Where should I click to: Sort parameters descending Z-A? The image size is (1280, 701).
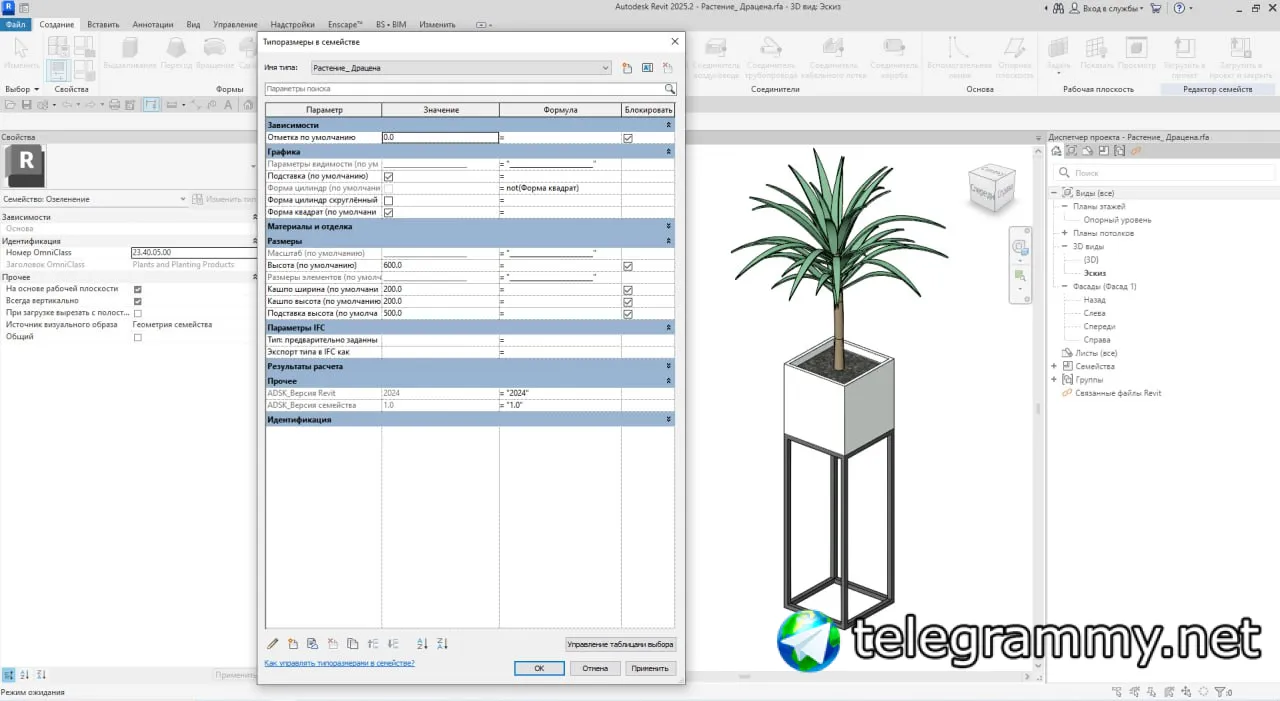(443, 644)
